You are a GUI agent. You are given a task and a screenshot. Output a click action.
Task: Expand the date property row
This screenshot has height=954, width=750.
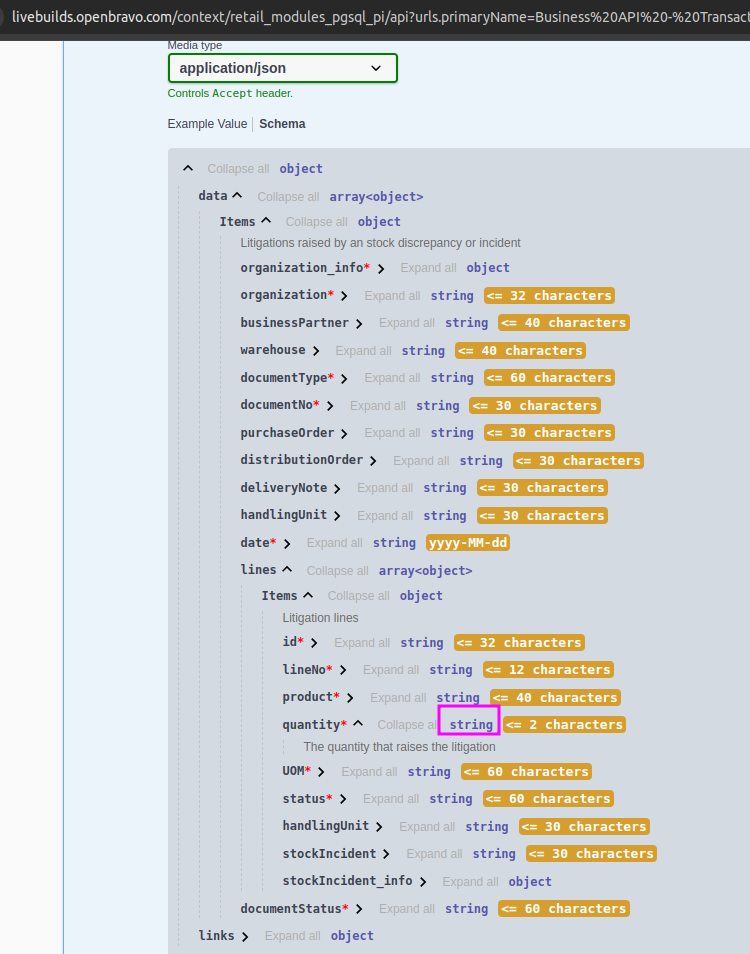pos(287,543)
